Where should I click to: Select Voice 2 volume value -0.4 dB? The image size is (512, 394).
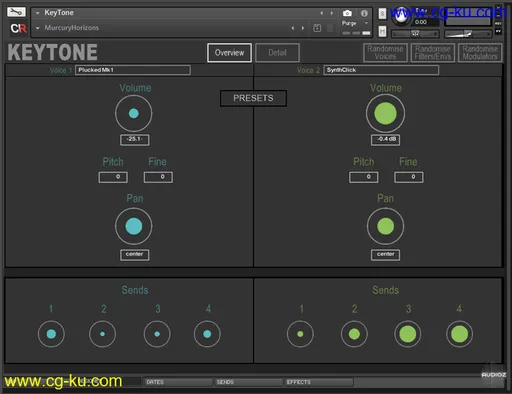click(x=386, y=140)
